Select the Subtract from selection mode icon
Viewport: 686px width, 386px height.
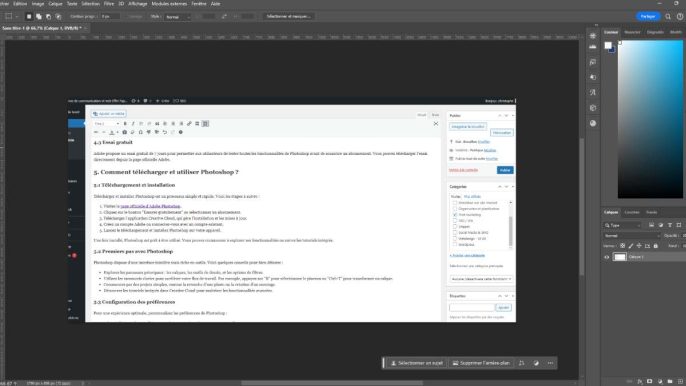(48, 17)
